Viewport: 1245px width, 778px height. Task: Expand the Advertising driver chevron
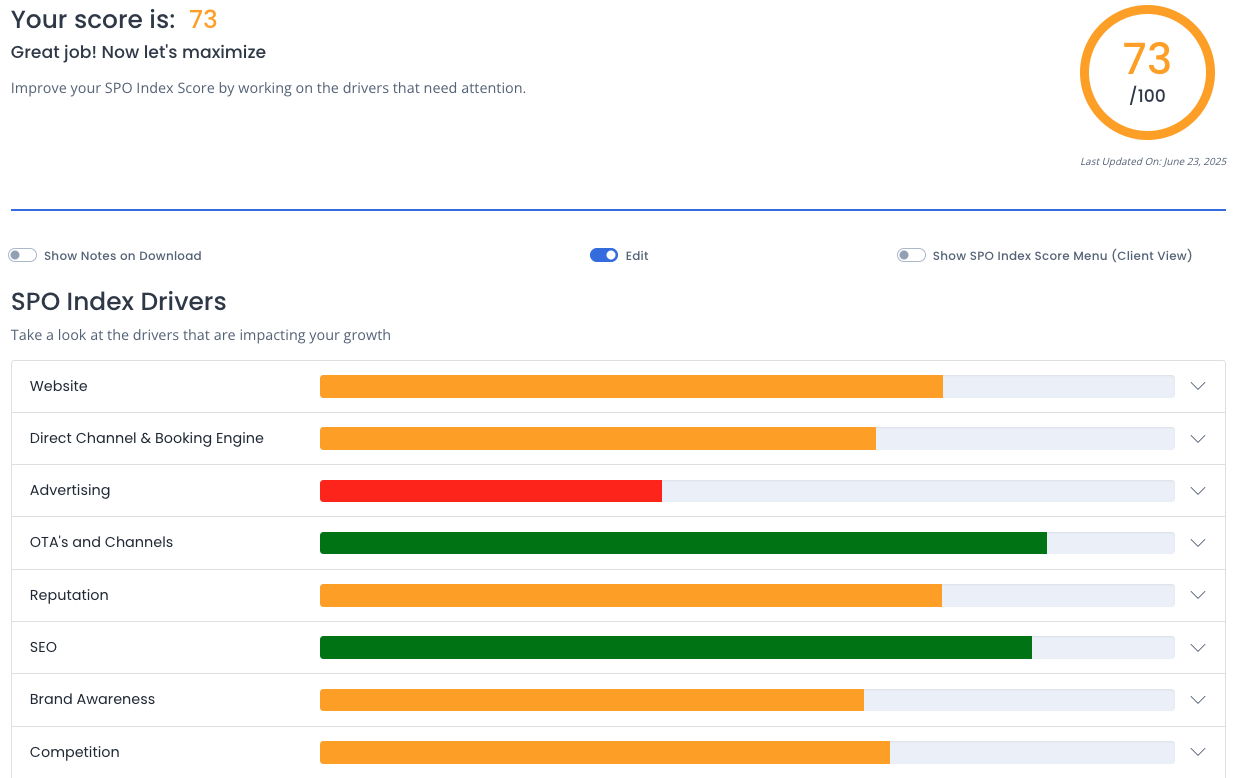pos(1198,491)
